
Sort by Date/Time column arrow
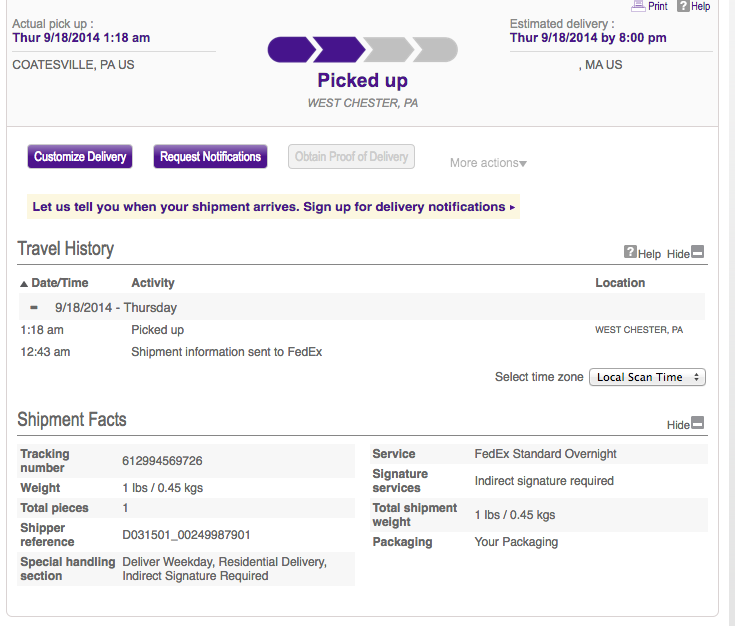pos(24,284)
